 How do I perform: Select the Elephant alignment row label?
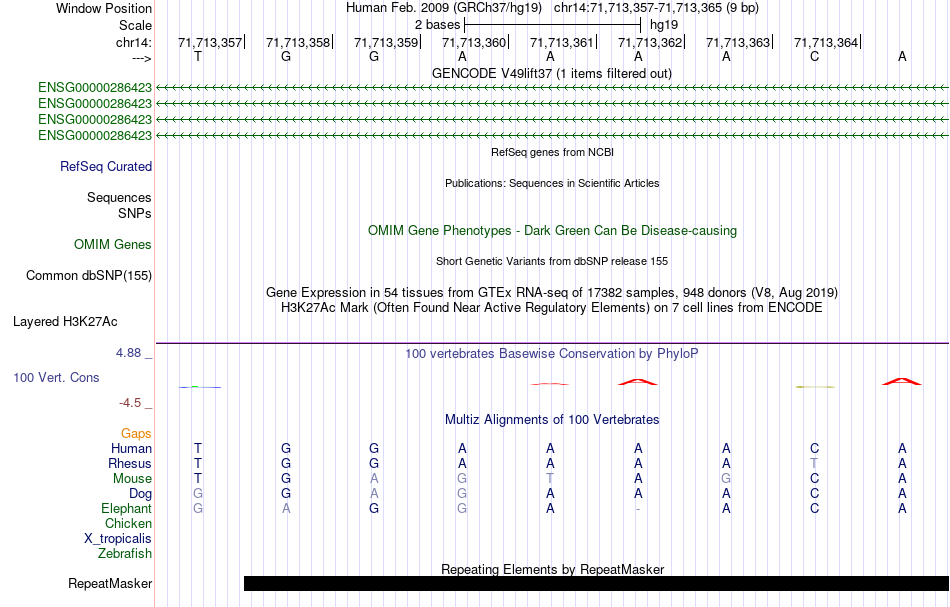click(x=127, y=509)
